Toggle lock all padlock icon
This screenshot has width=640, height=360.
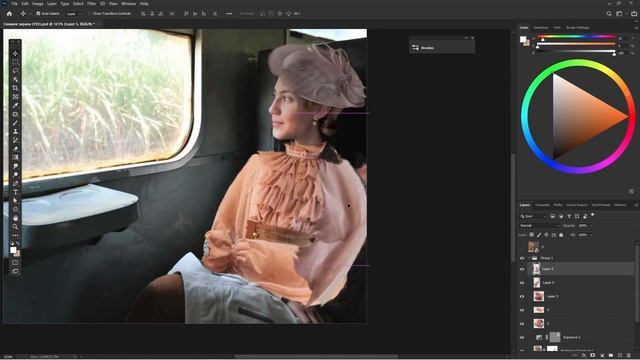click(x=561, y=235)
